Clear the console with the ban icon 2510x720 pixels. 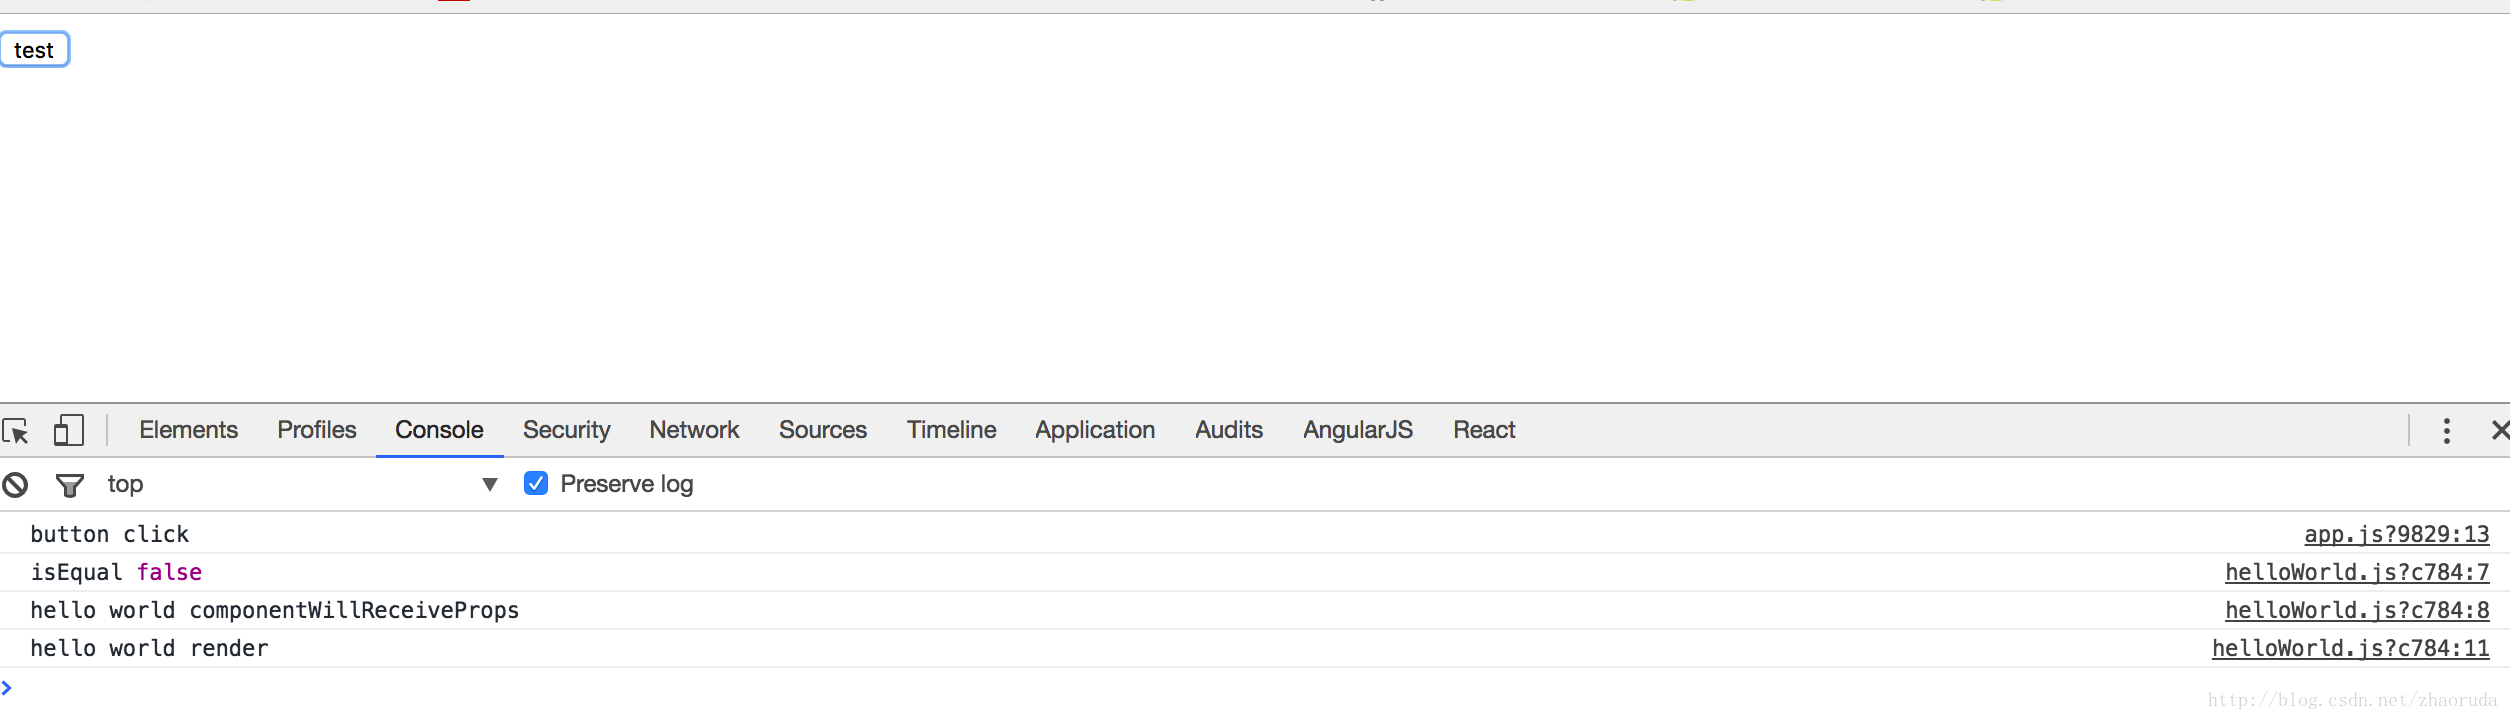(x=15, y=485)
